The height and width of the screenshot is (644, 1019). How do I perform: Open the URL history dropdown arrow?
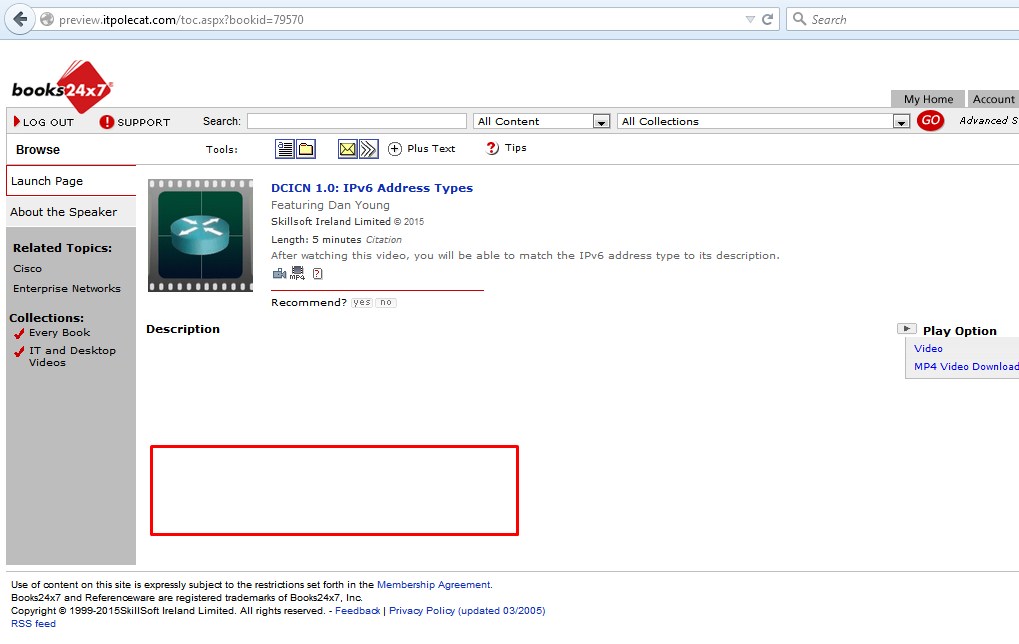(750, 19)
